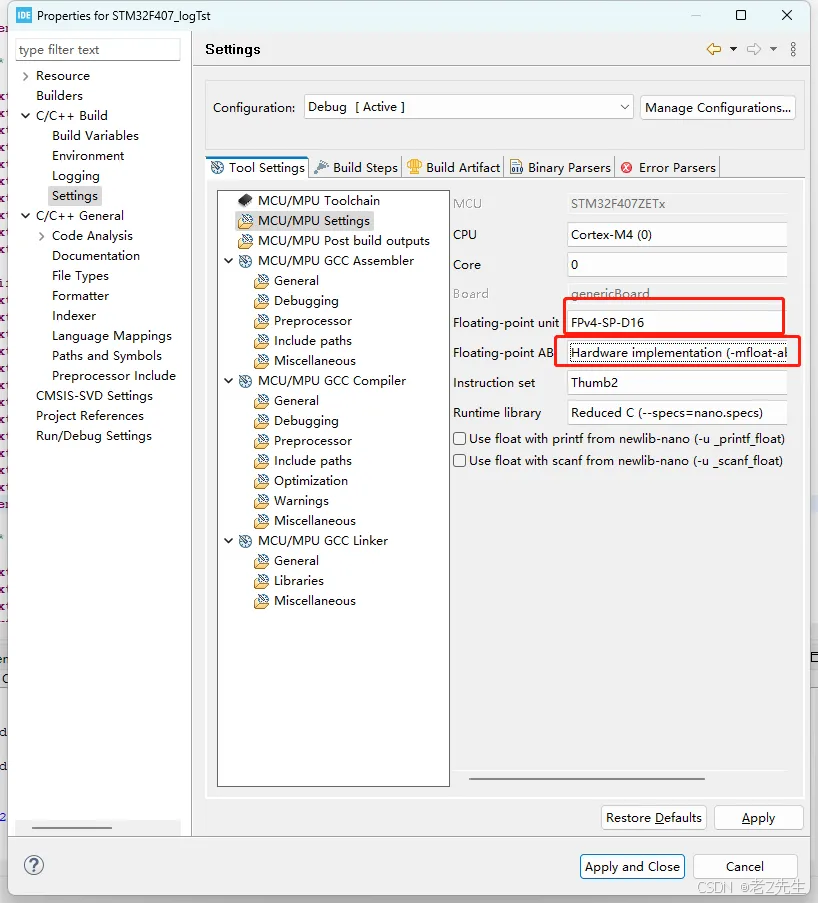Switch to the Build Artifact tab
Image resolution: width=818 pixels, height=903 pixels.
[453, 168]
